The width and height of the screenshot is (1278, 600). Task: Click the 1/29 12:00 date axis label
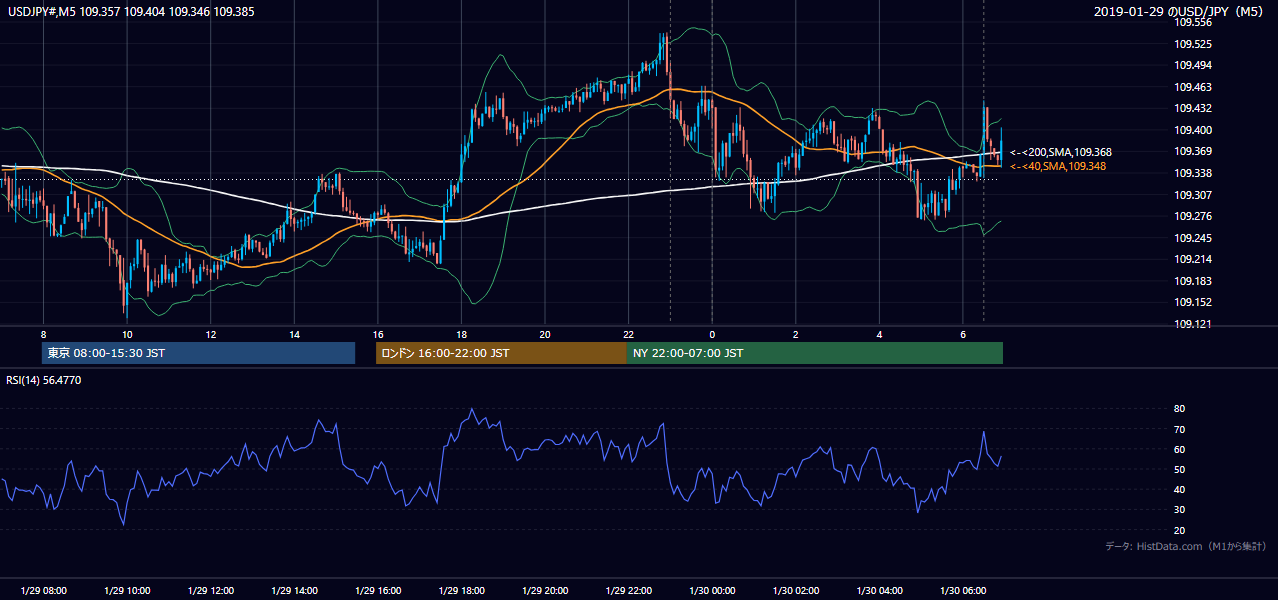[210, 590]
